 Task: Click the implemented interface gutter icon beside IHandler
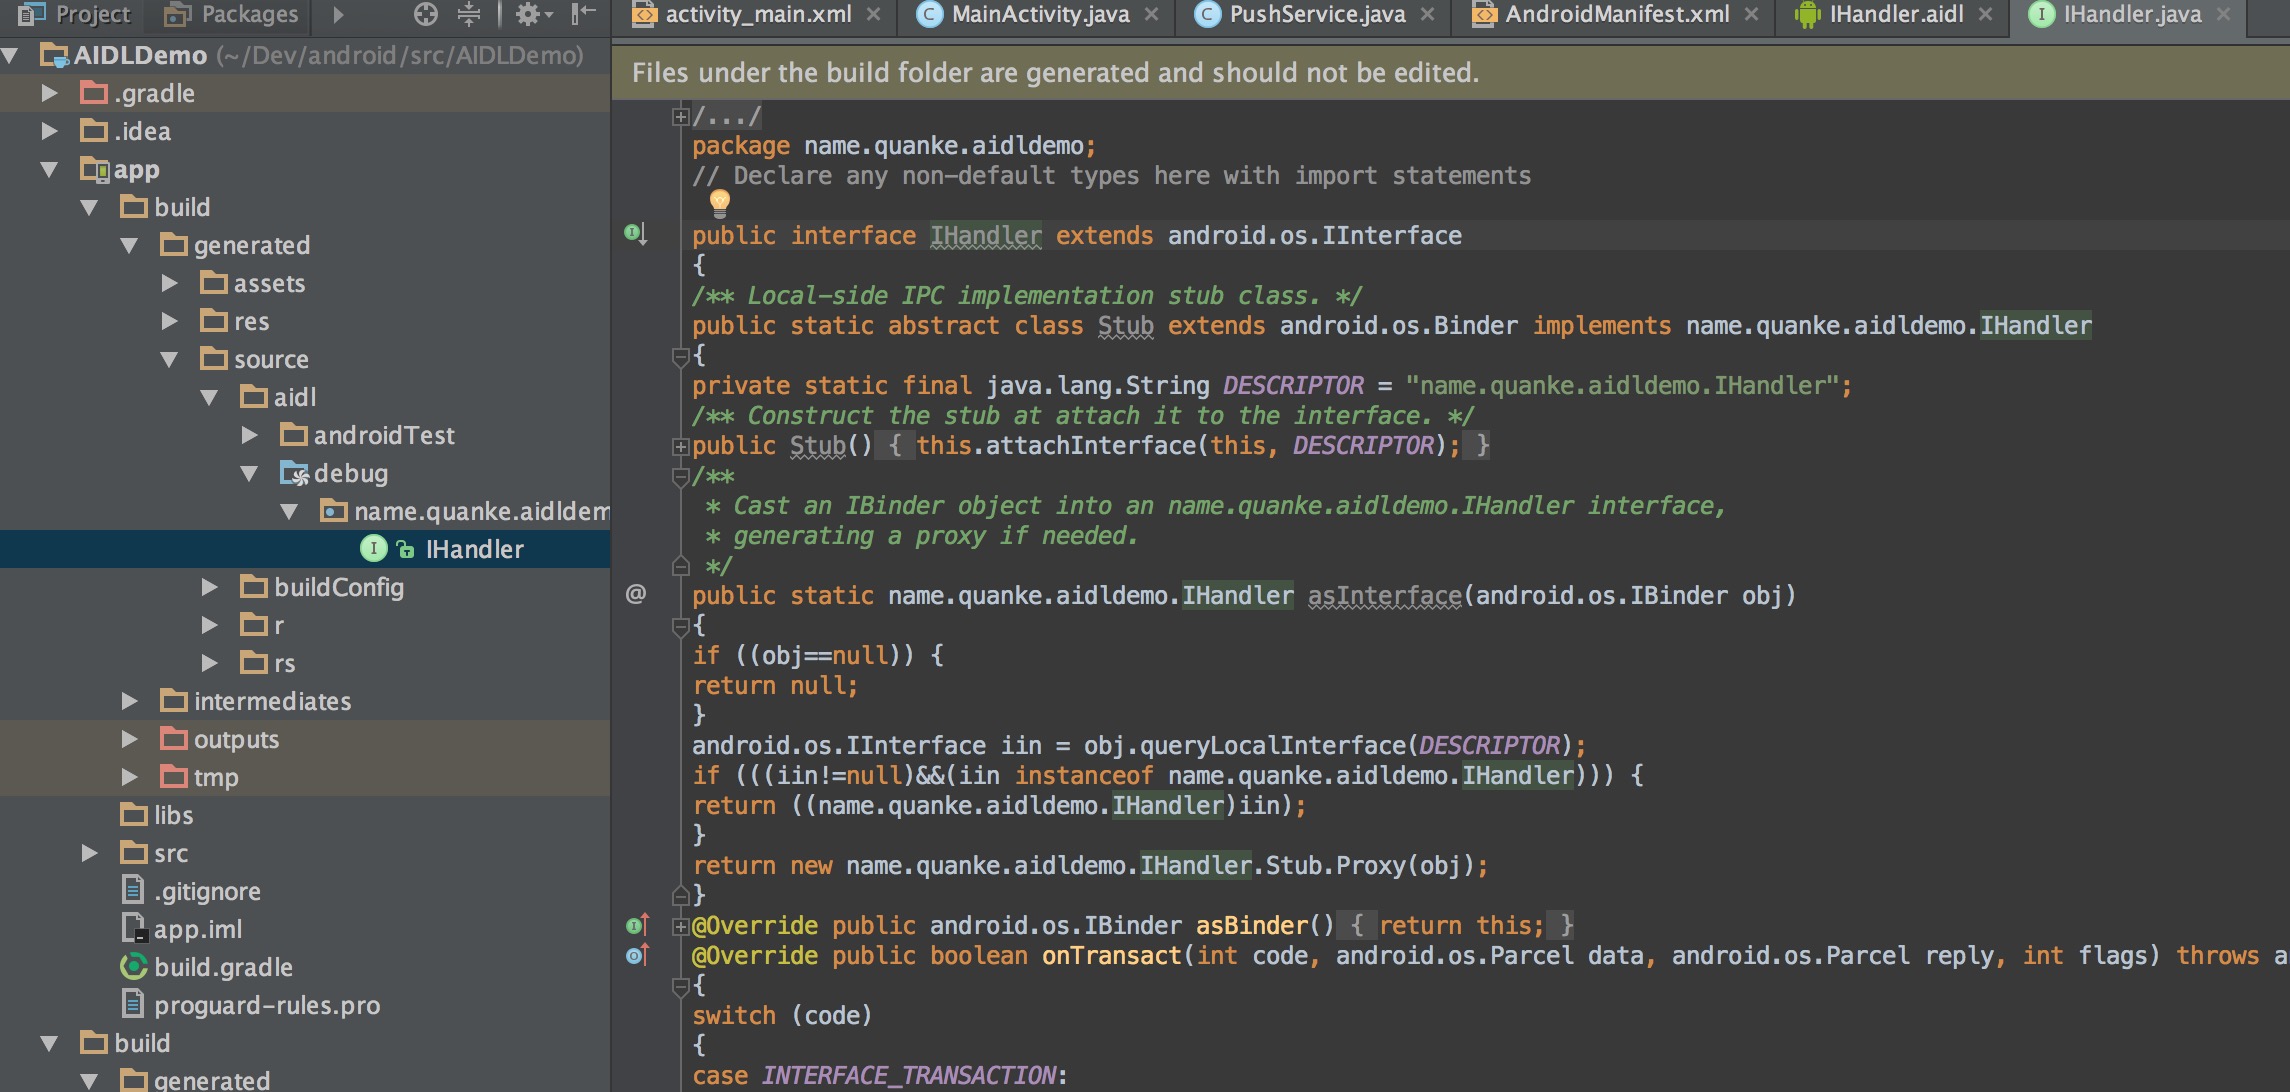tap(636, 234)
